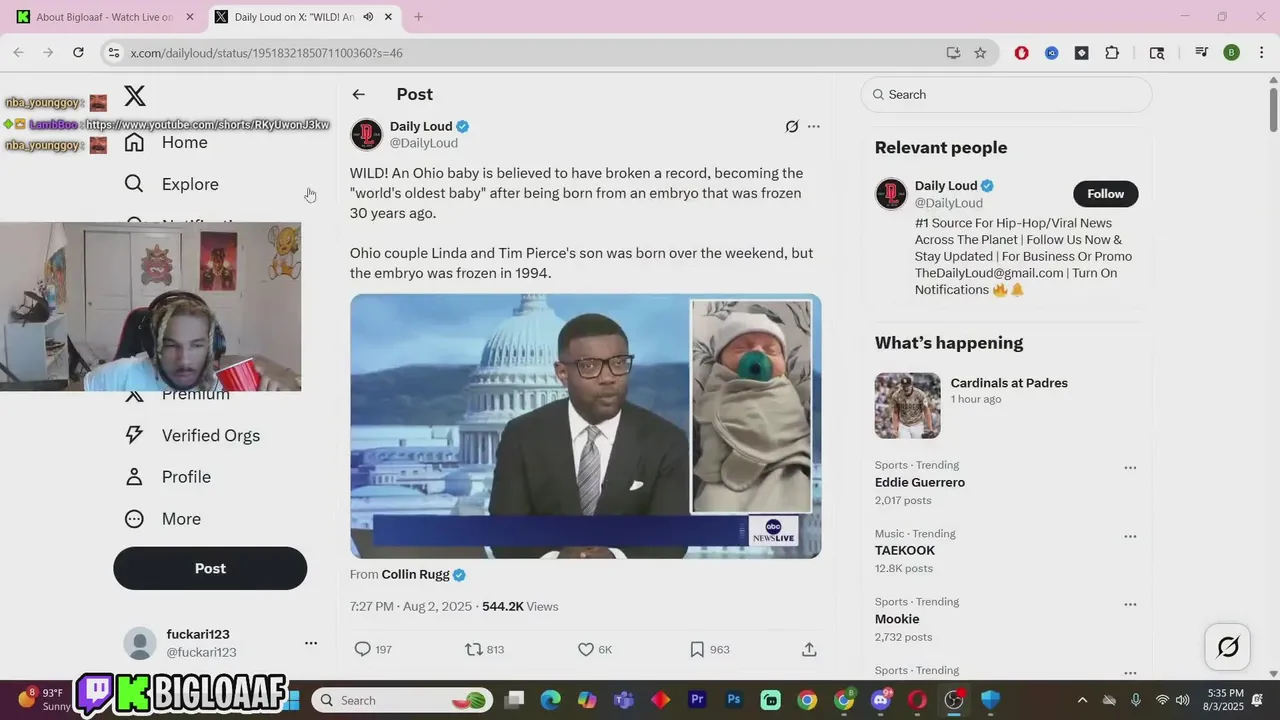Viewport: 1280px width, 720px height.
Task: Reload the page
Action: coord(78,53)
